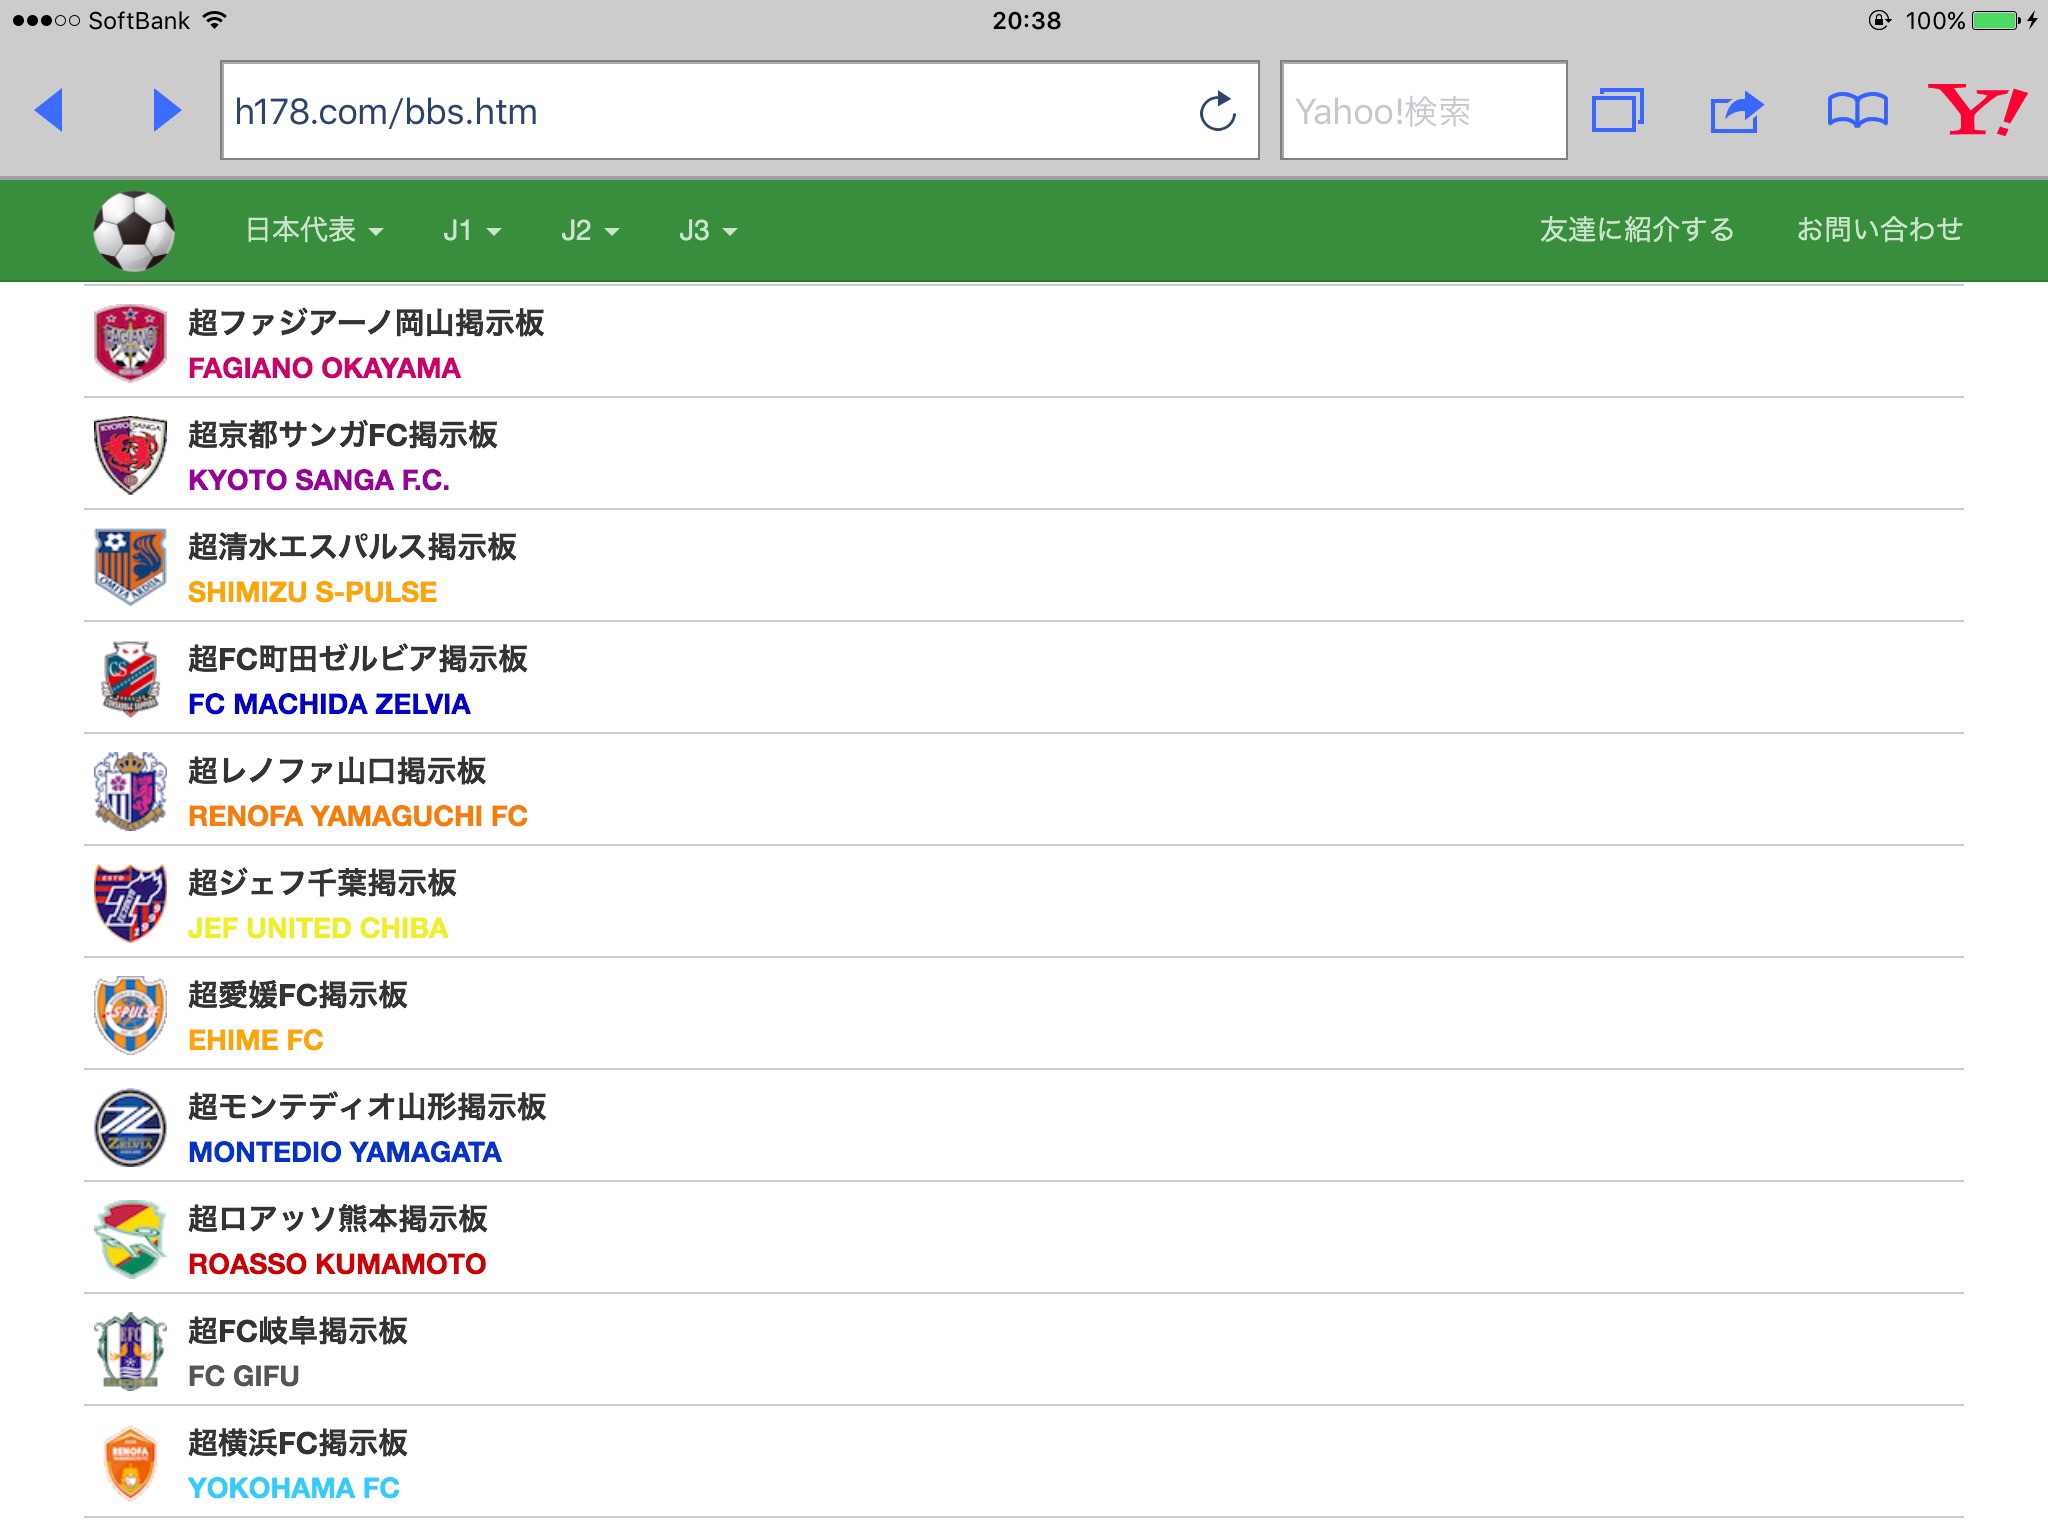Tap the Fagiano Okayama team crest
The width and height of the screenshot is (2048, 1536).
pos(130,343)
